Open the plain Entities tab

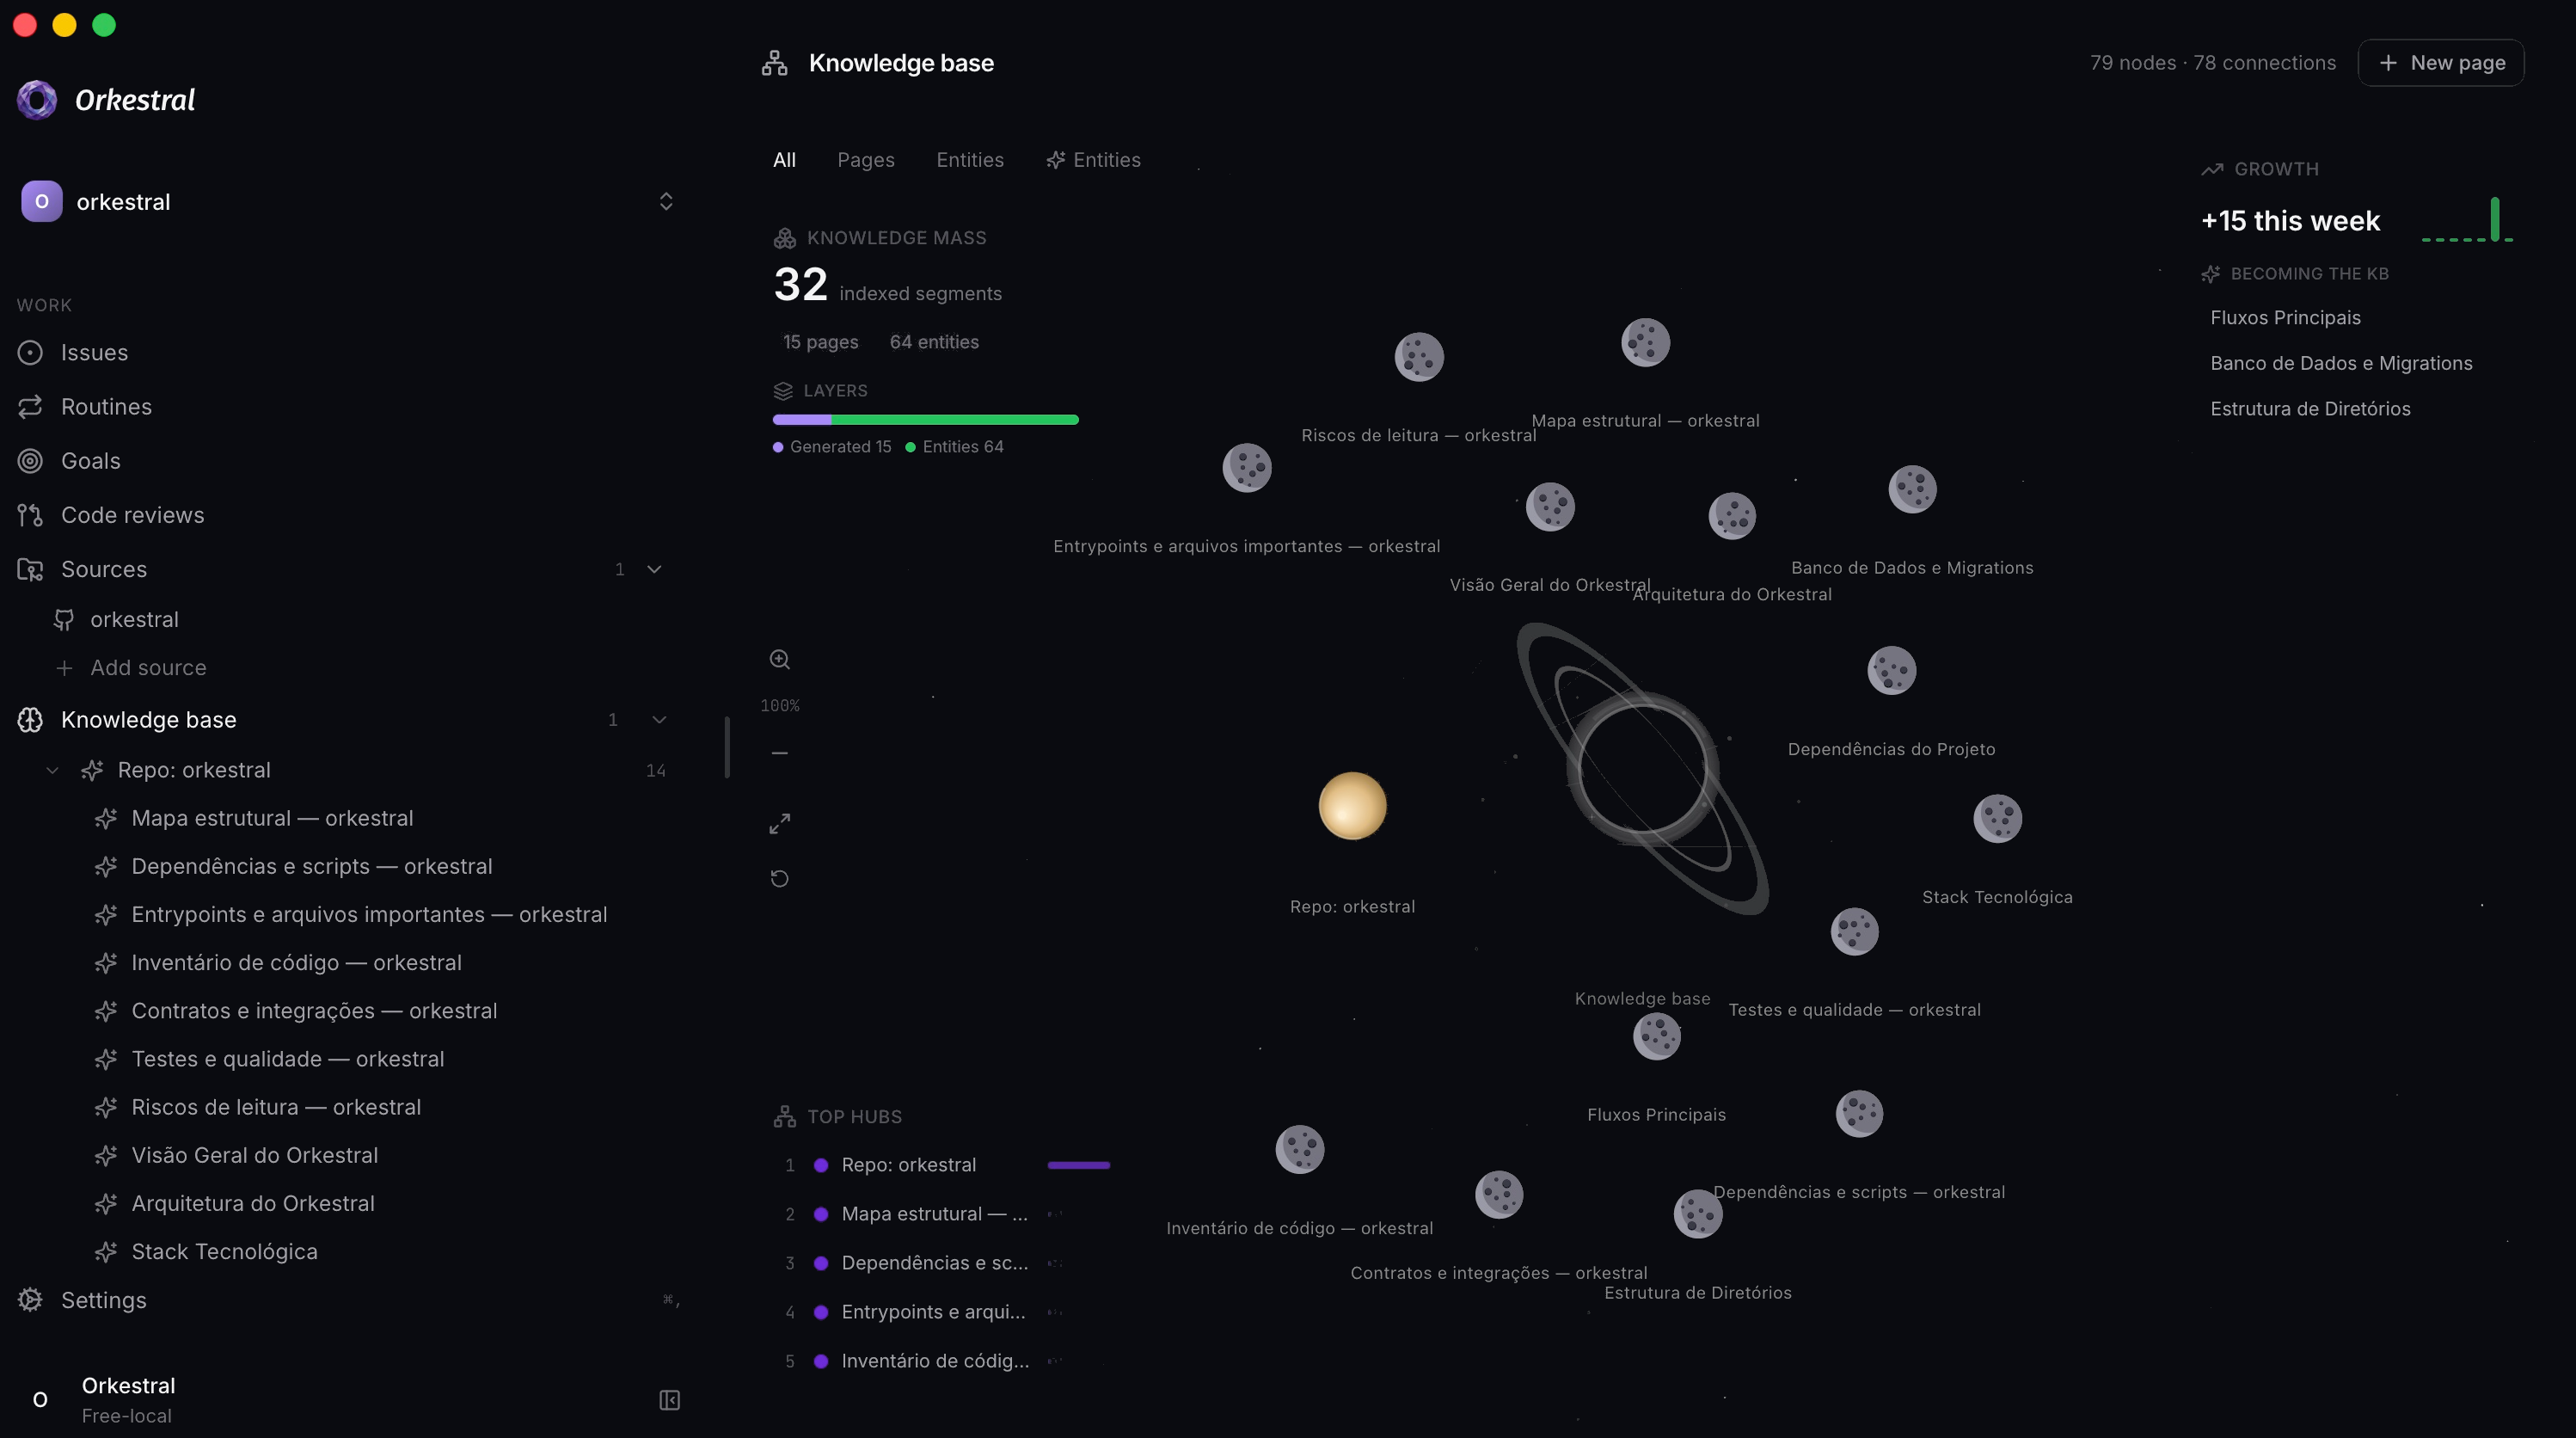pyautogui.click(x=969, y=160)
